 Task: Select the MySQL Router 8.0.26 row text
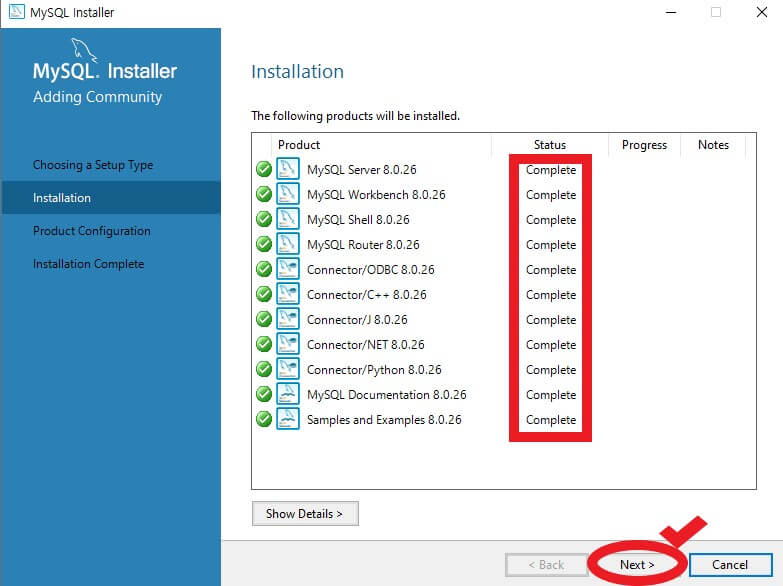pyautogui.click(x=363, y=245)
